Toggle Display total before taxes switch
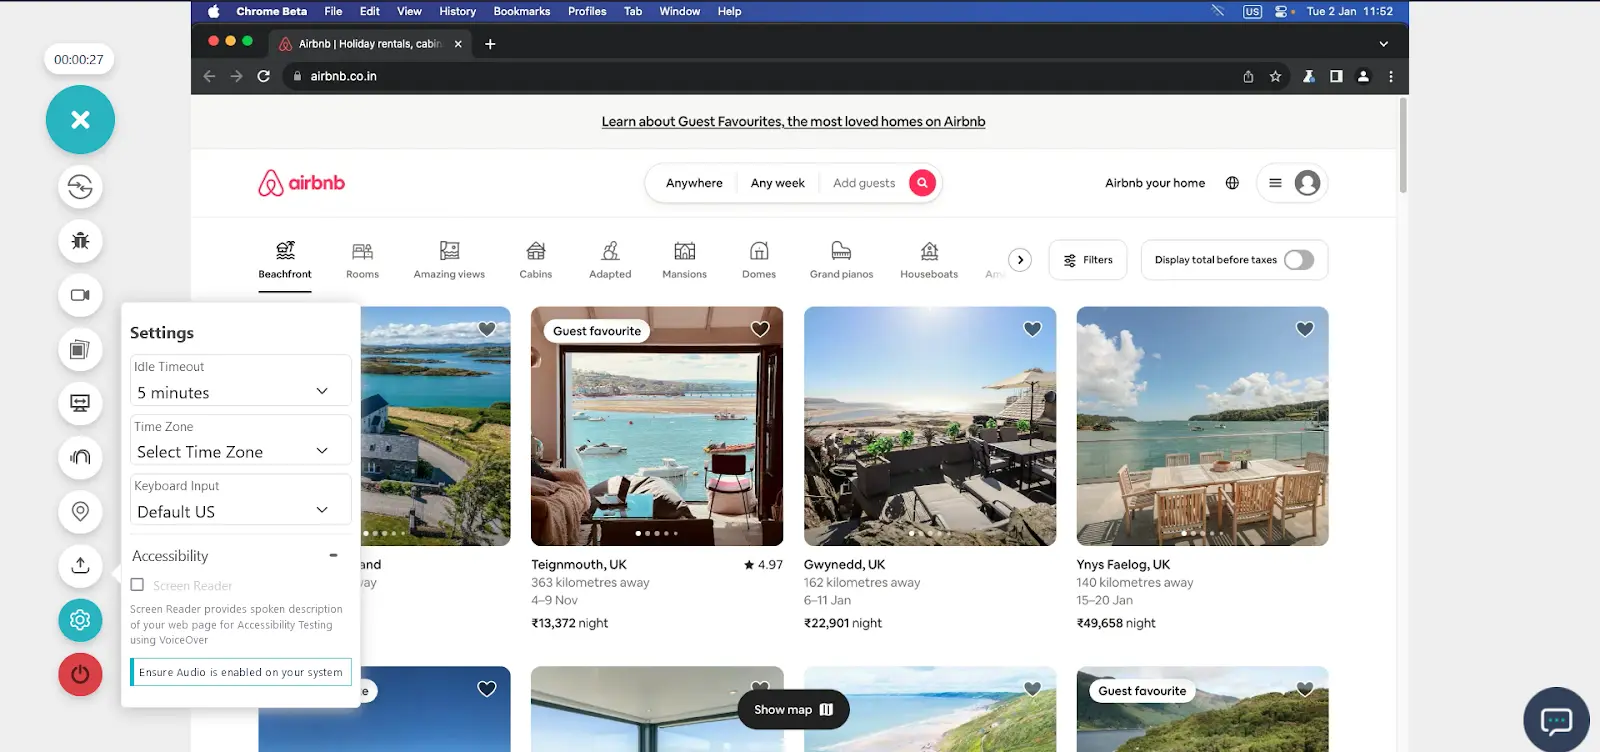The height and width of the screenshot is (752, 1600). point(1298,260)
